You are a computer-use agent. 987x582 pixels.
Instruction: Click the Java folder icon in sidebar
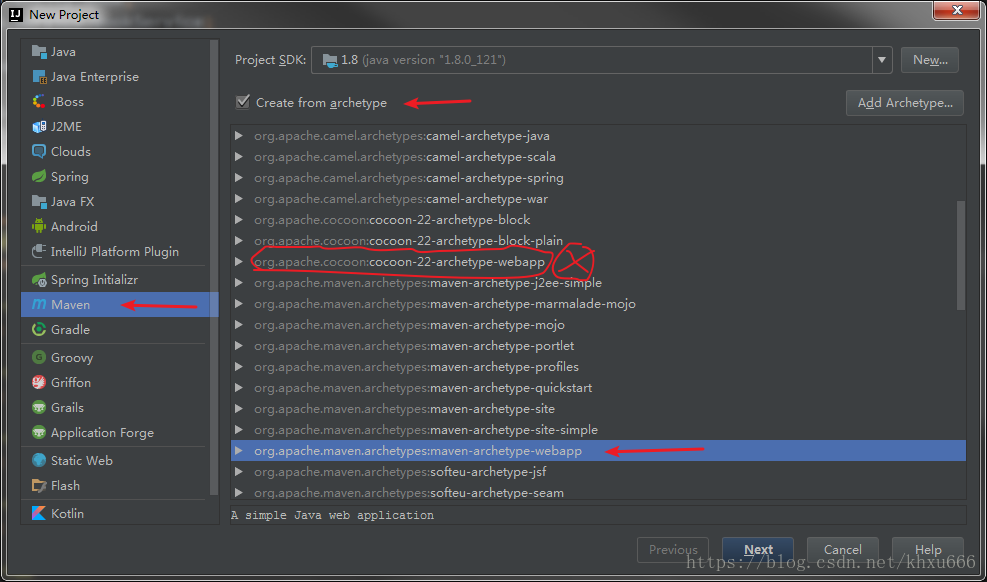point(39,52)
